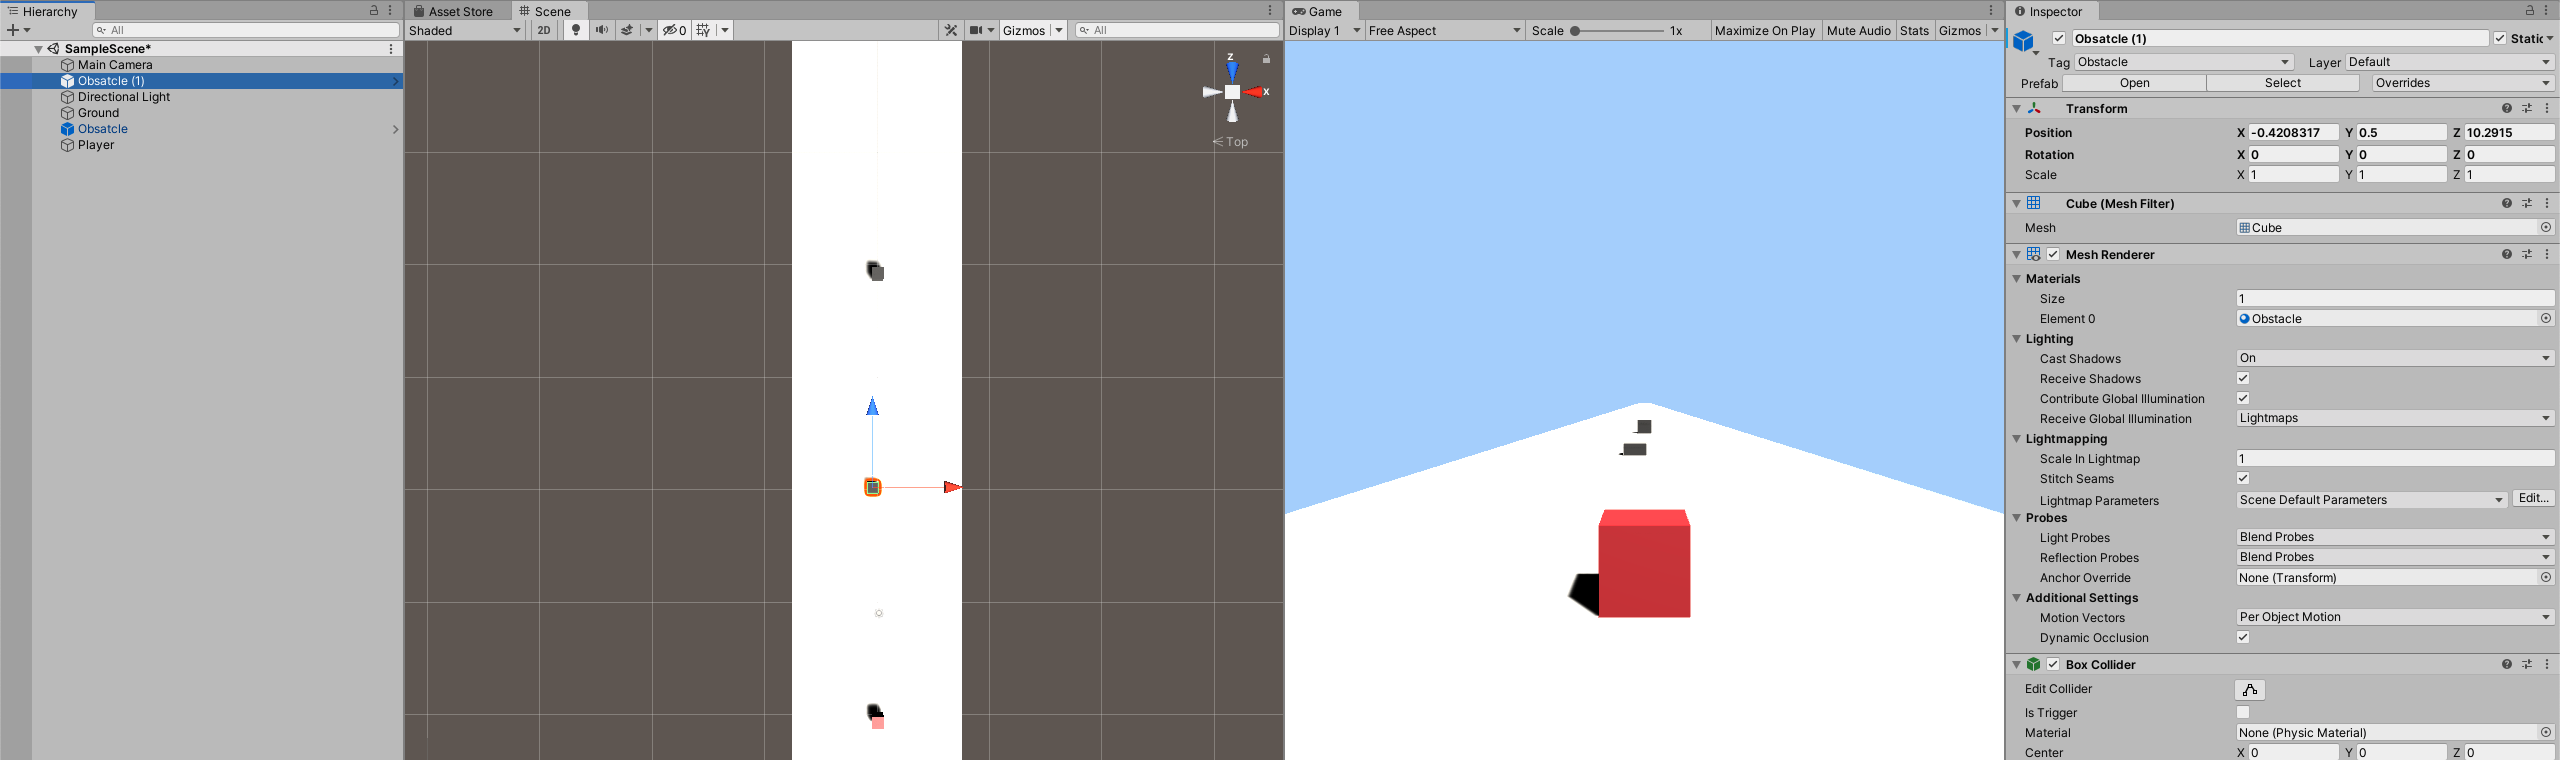Open the Inspector panel three-dot menu
Viewport: 2560px width, 760px height.
coord(2546,10)
